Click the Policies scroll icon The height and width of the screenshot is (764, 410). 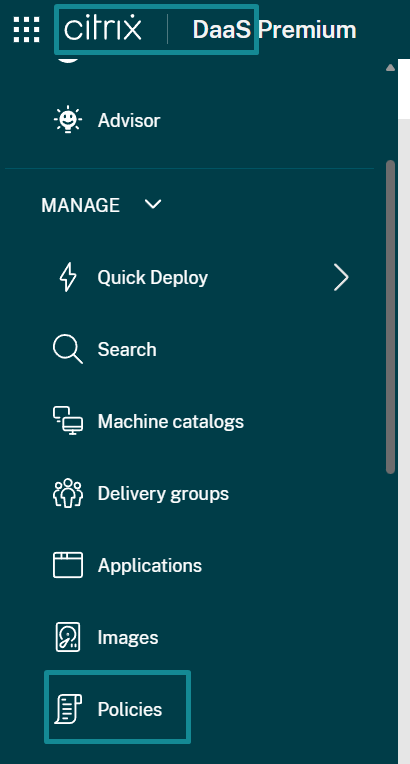(68, 709)
